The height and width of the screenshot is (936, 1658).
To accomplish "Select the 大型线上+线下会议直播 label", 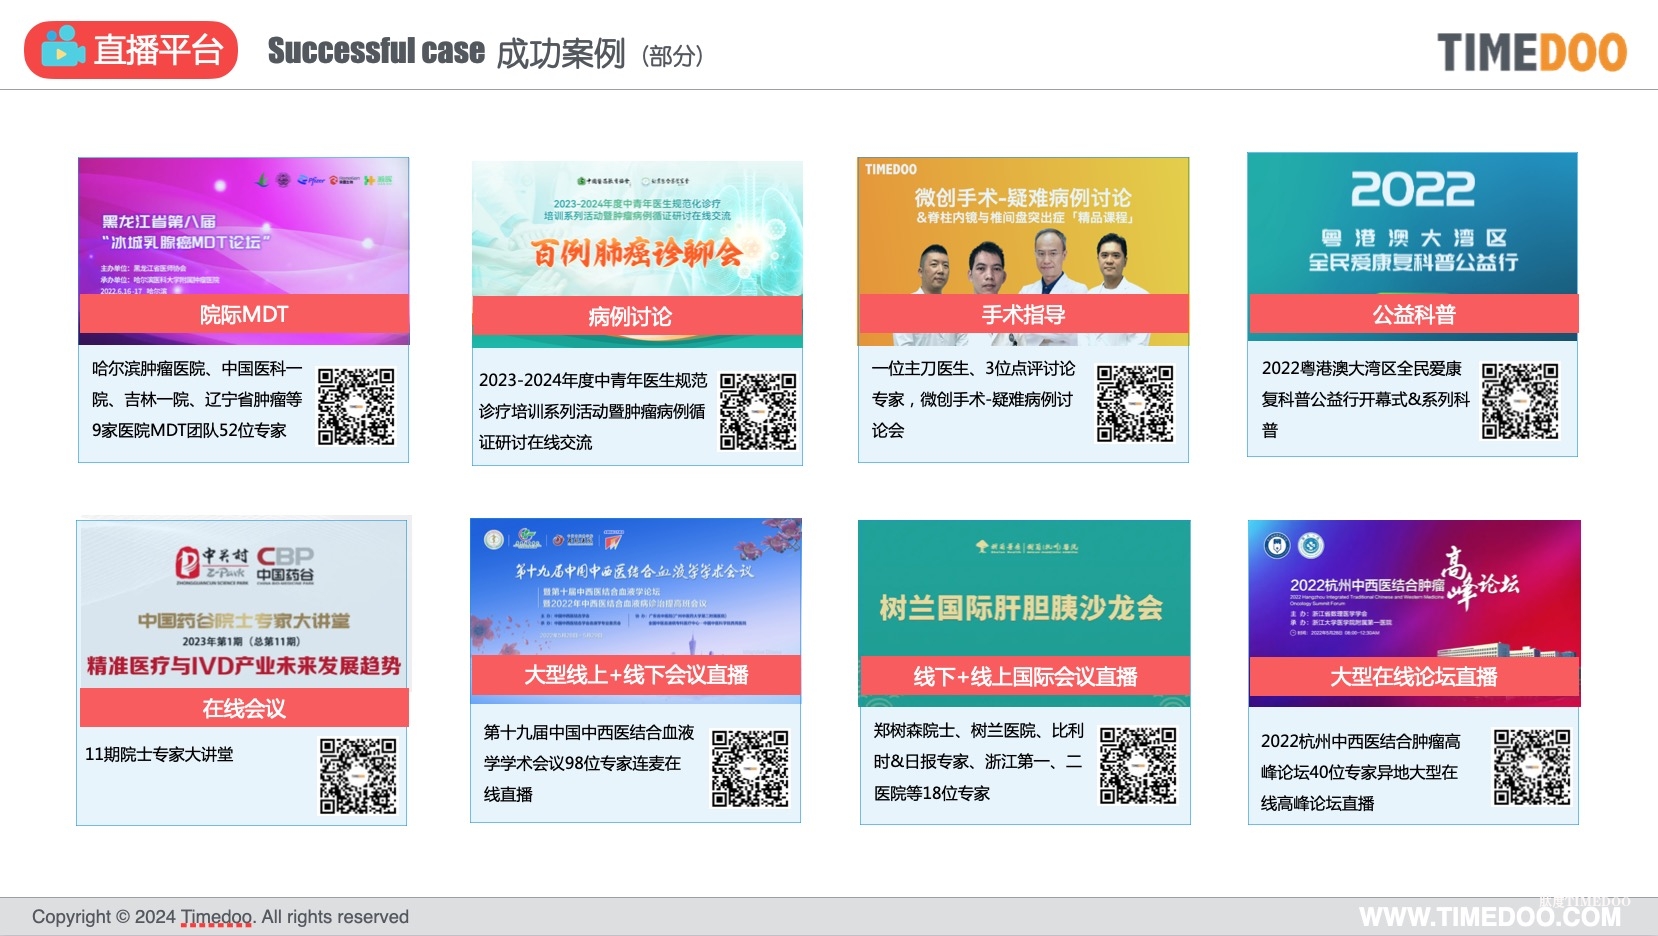I will [x=636, y=675].
